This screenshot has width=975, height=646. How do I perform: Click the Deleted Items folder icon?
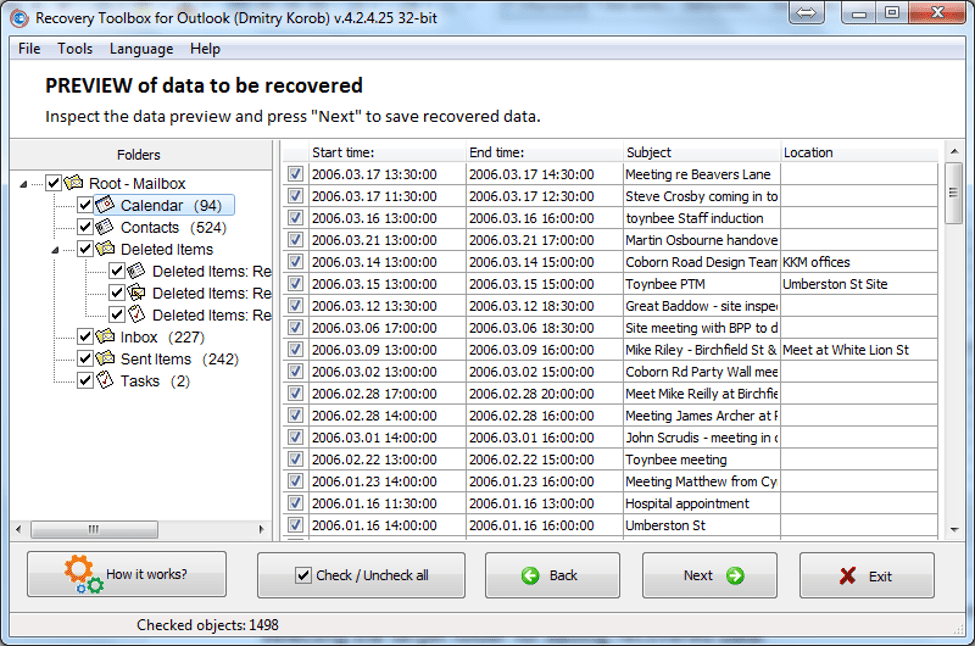(105, 249)
